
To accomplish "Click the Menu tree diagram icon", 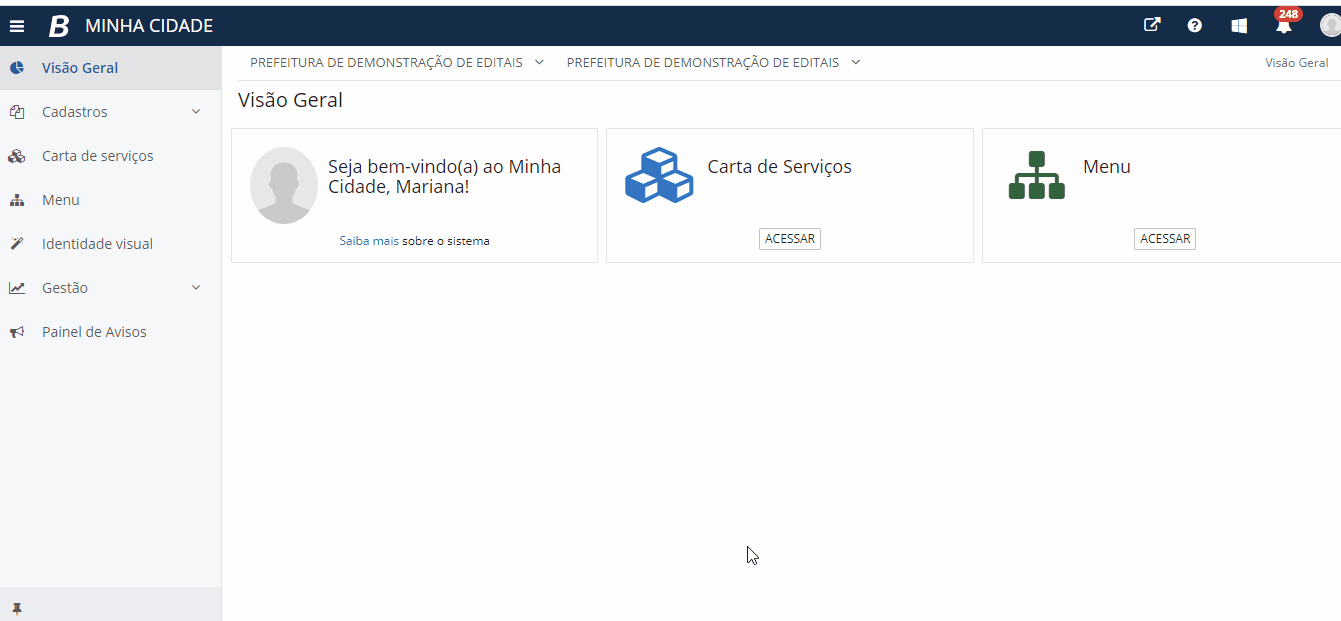I will [x=1037, y=175].
